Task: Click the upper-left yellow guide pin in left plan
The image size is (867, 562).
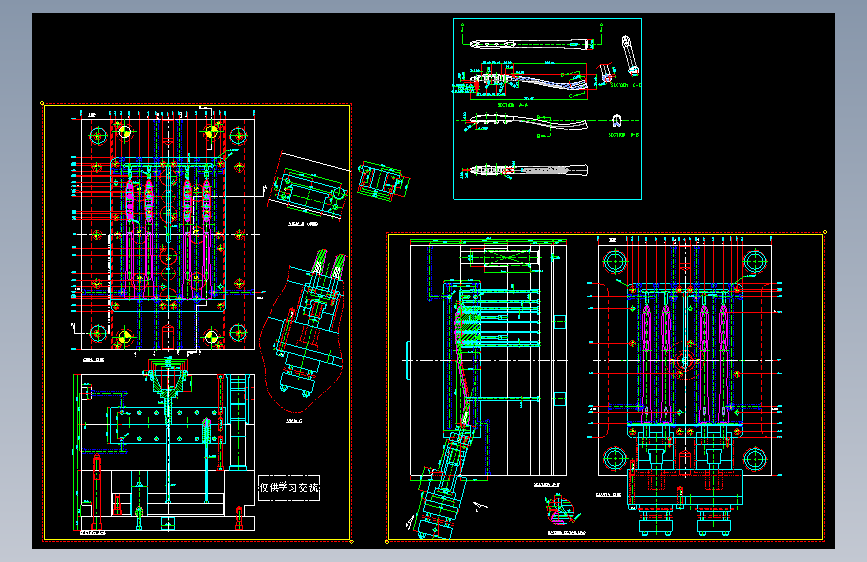Action: (x=125, y=132)
